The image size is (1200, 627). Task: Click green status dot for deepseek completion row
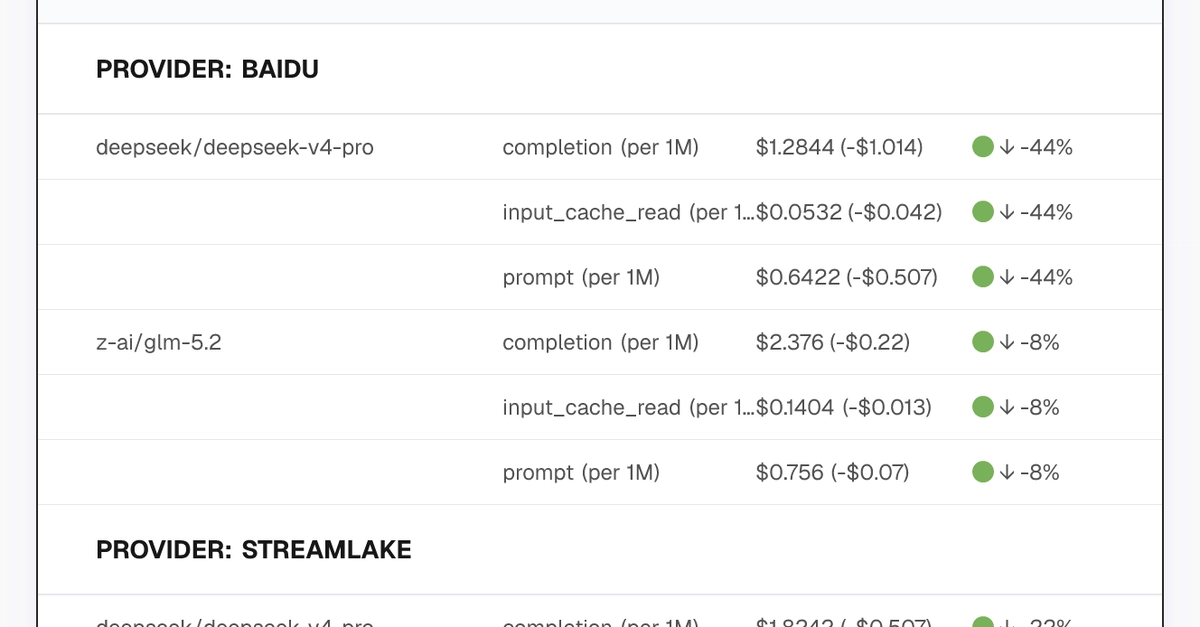pyautogui.click(x=982, y=147)
